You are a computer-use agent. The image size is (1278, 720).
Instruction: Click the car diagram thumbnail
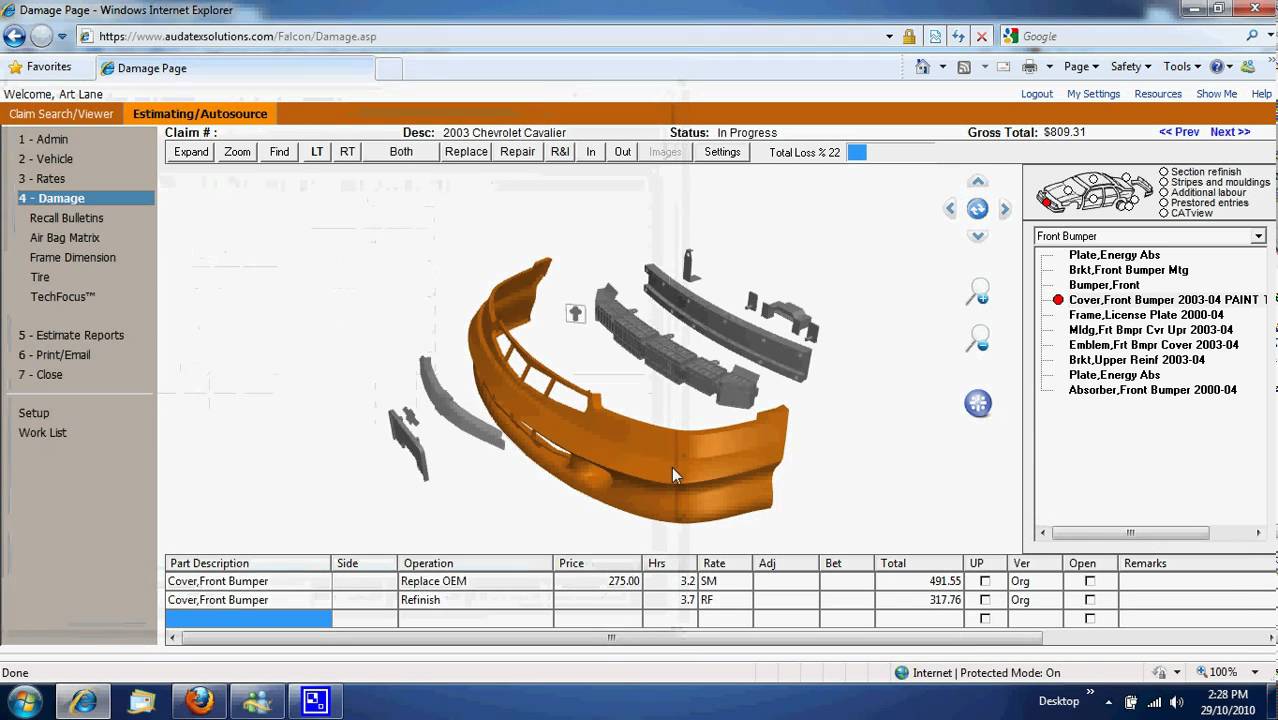pos(1093,190)
